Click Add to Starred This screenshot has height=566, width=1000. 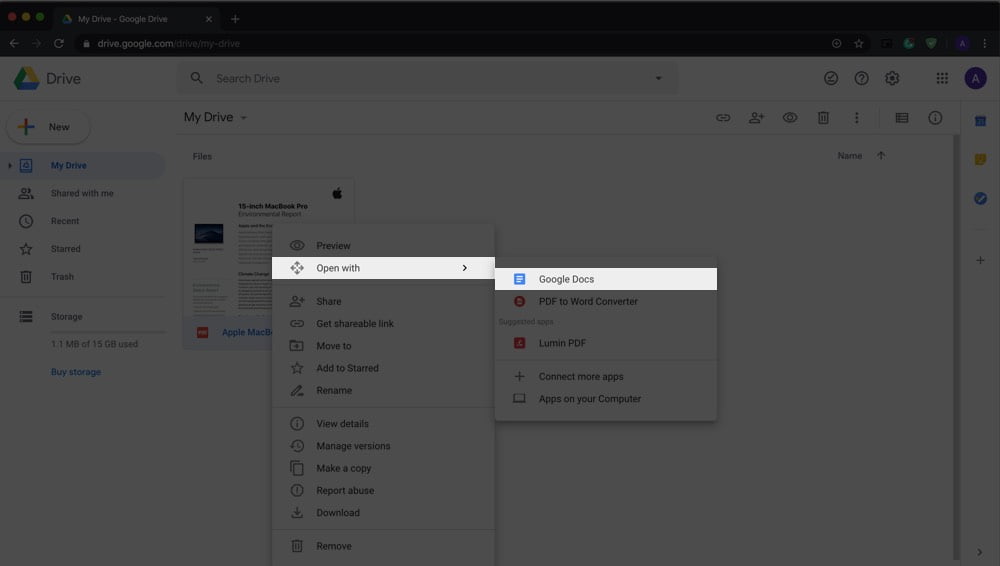[x=383, y=368]
